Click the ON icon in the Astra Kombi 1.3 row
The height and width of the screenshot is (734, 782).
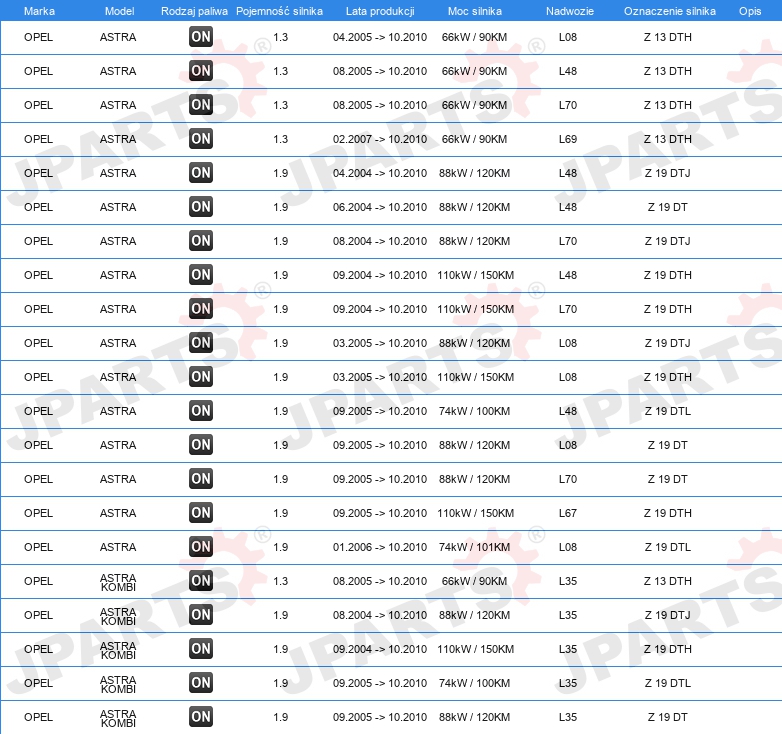pyautogui.click(x=201, y=580)
